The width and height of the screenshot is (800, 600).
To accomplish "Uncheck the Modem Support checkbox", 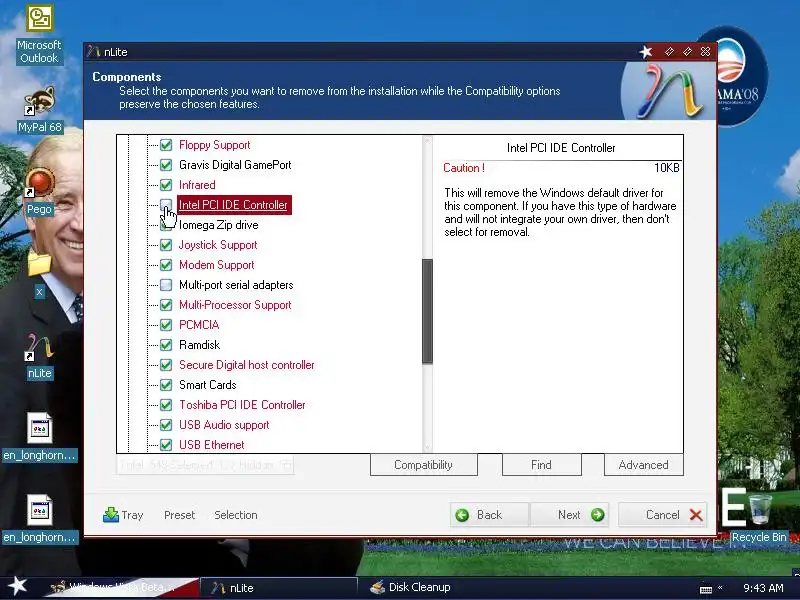I will 166,265.
